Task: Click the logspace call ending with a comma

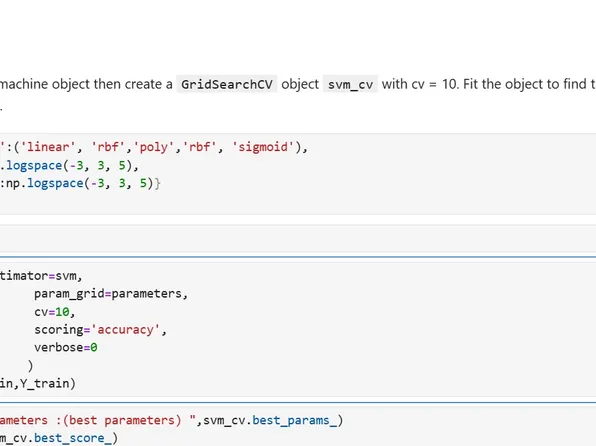Action: click(x=72, y=165)
